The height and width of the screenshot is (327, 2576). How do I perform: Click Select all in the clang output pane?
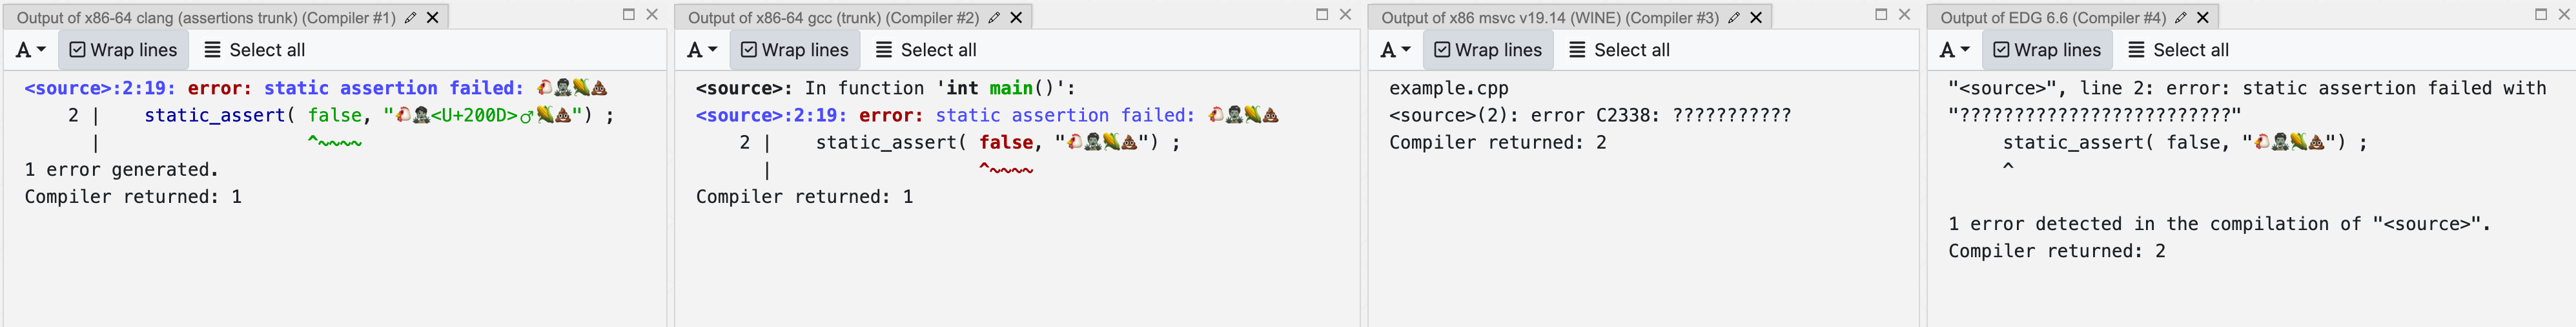pos(255,50)
